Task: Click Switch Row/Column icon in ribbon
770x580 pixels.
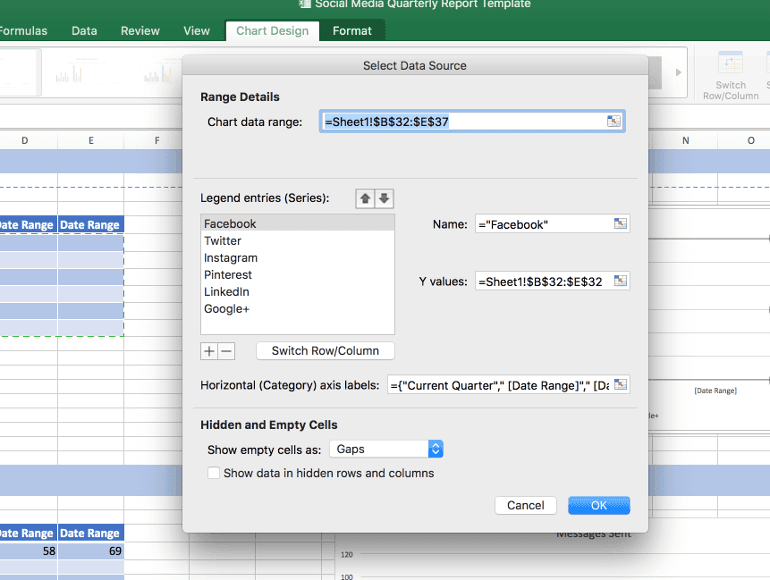Action: point(730,75)
